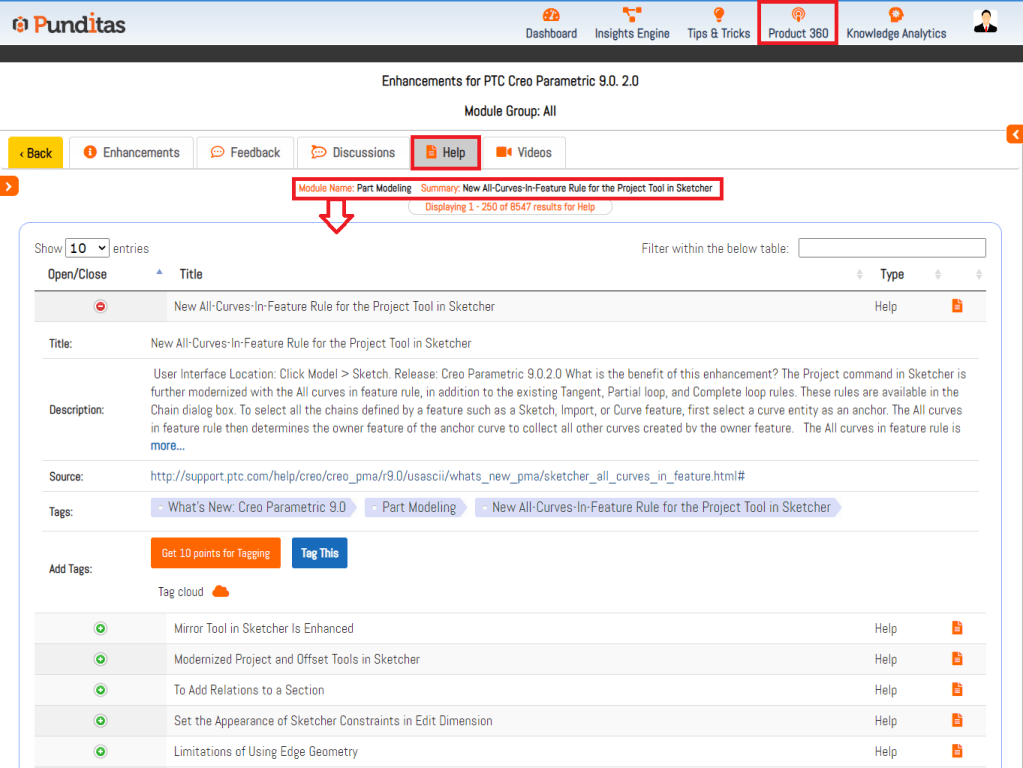Click document icon for Limitations of Using Edge Geometry
The width and height of the screenshot is (1023, 768).
click(x=957, y=751)
